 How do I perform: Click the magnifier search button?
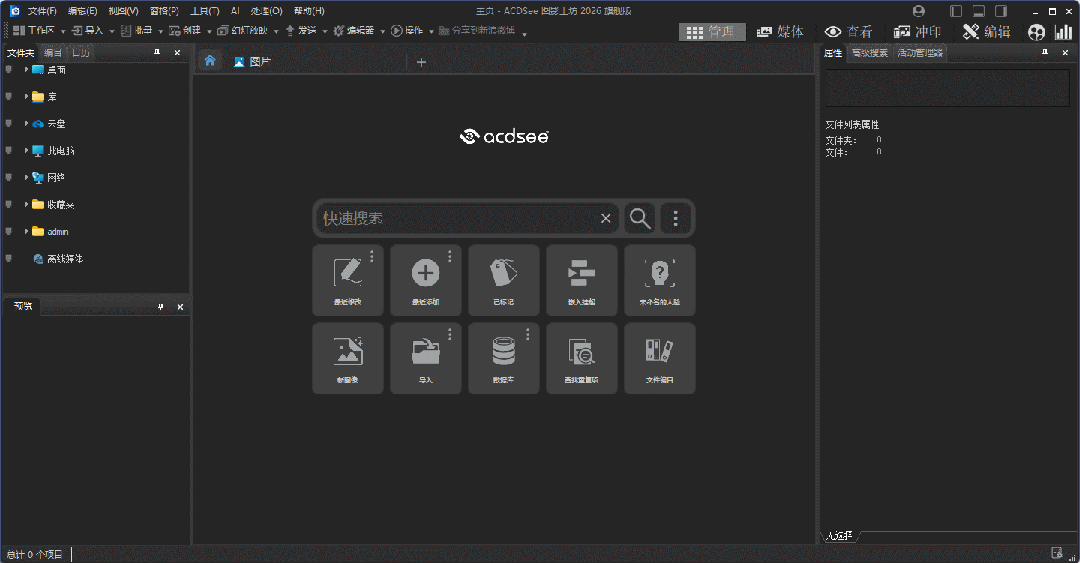[x=640, y=218]
